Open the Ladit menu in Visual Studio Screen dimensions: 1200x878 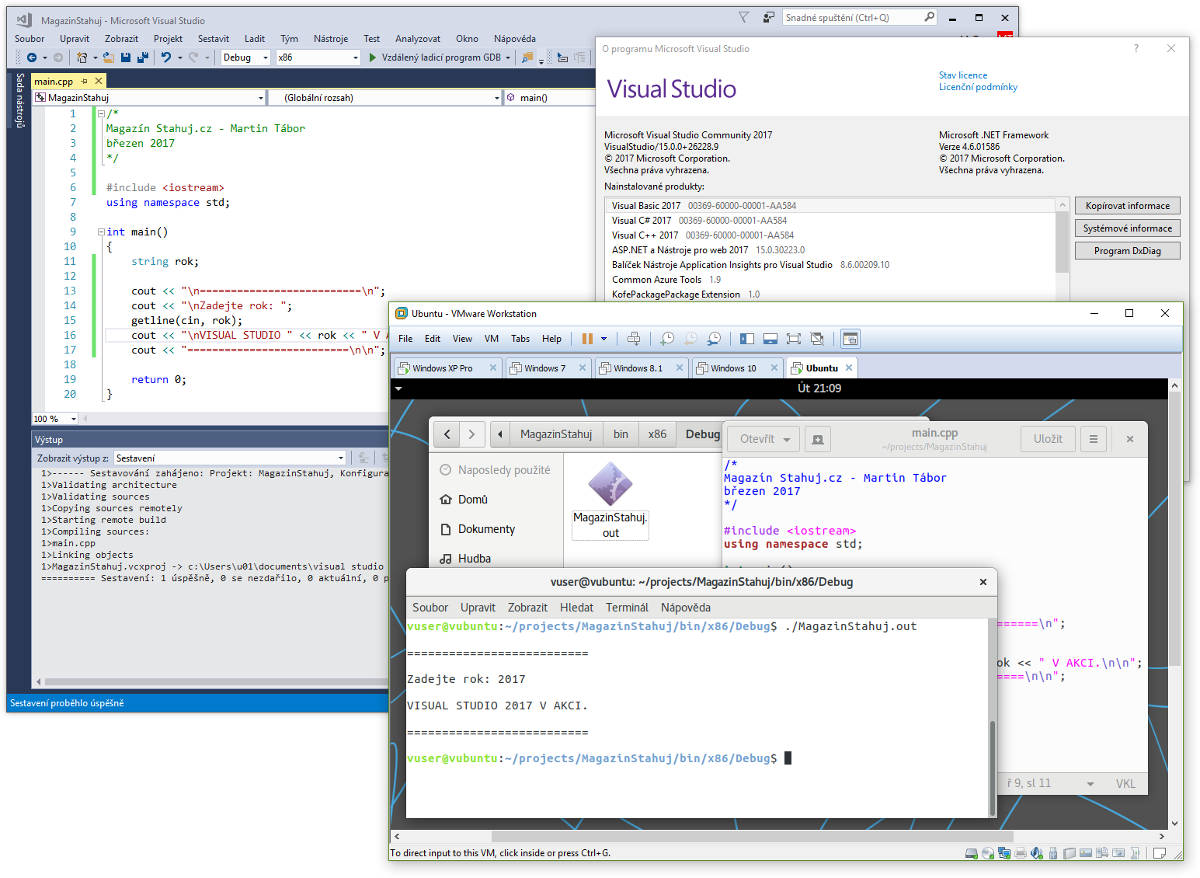pos(255,38)
